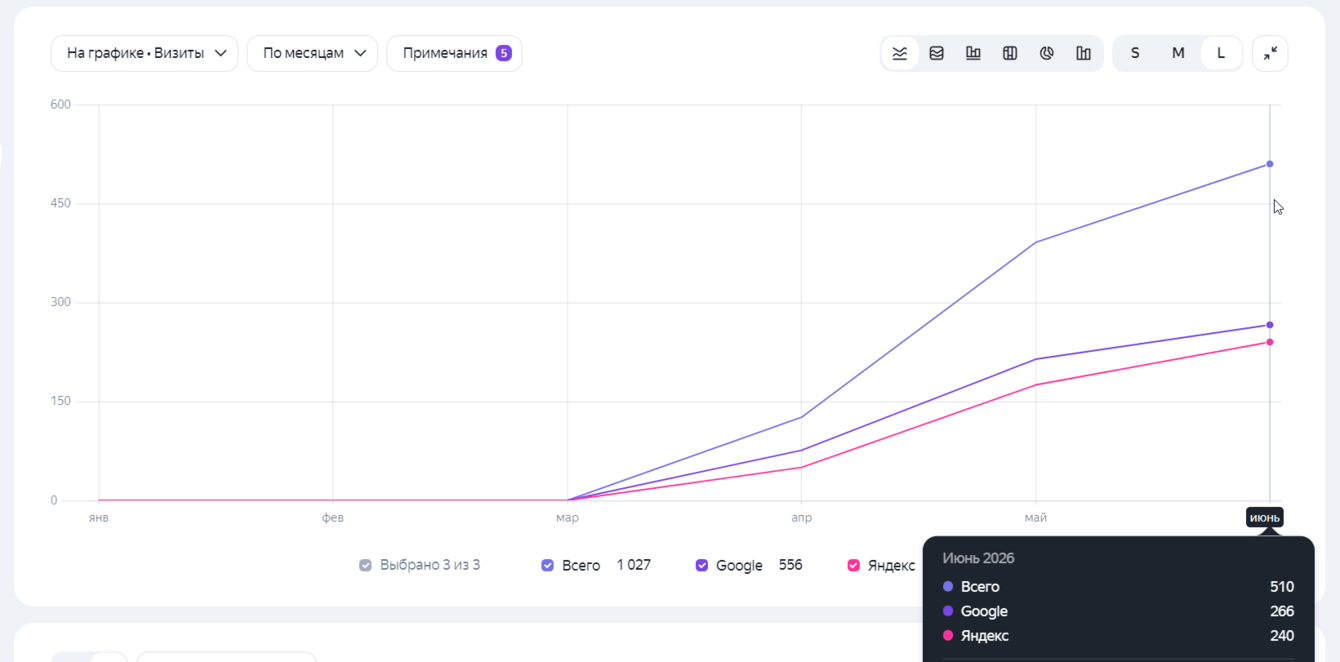Screen dimensions: 1340x662
Task: Expand the По месяцам period dropdown
Action: click(312, 53)
